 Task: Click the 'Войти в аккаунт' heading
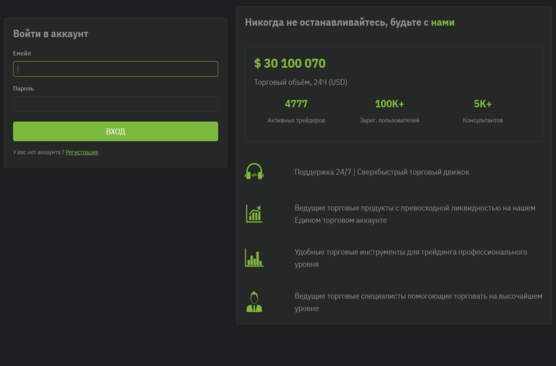click(51, 34)
